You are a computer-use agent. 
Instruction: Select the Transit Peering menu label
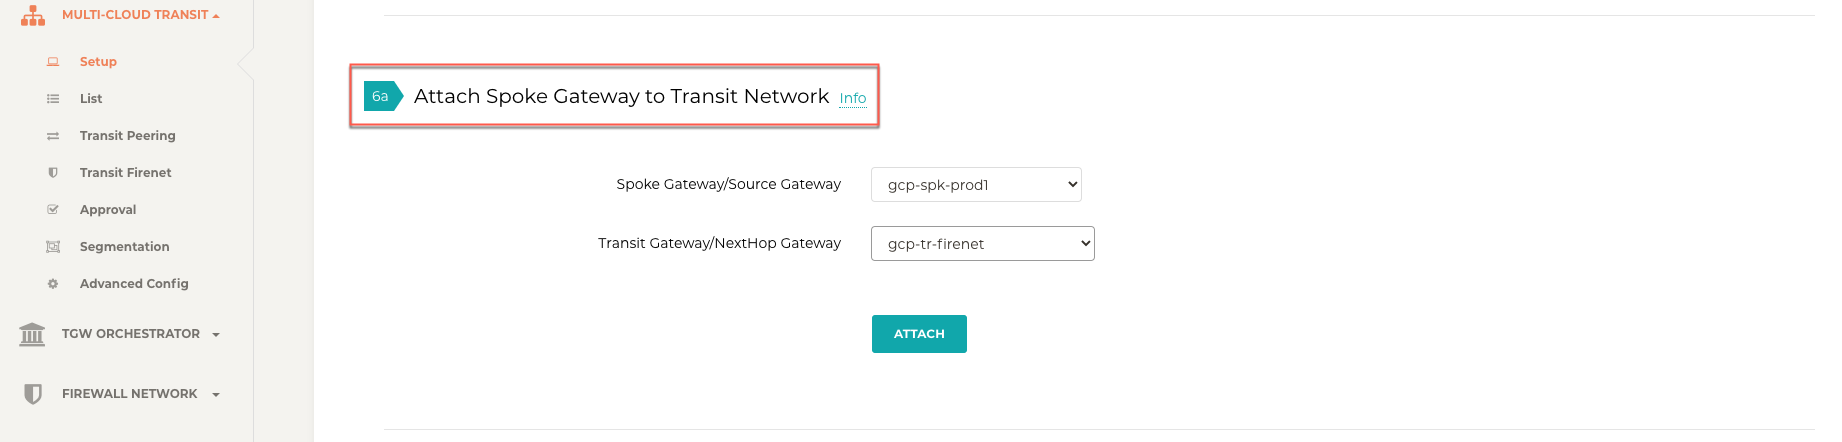click(x=127, y=136)
